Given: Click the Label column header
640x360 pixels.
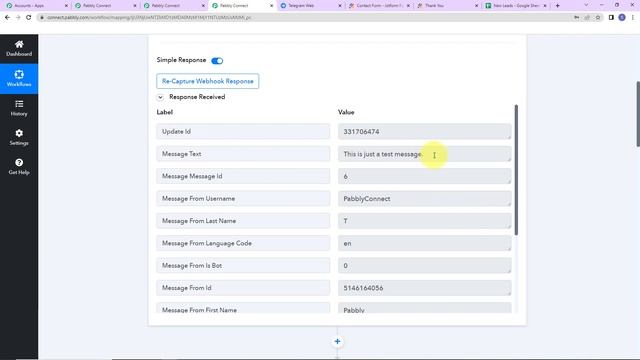Looking at the screenshot, I should 164,112.
